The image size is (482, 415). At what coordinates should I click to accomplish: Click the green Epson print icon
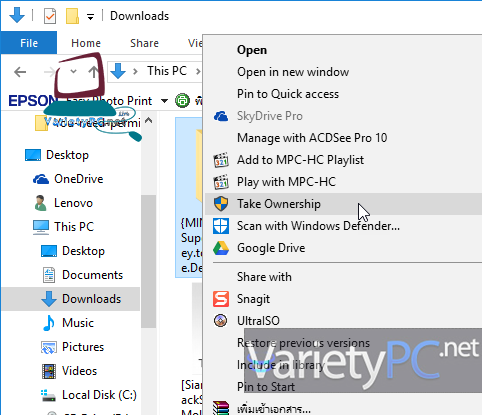coord(182,100)
